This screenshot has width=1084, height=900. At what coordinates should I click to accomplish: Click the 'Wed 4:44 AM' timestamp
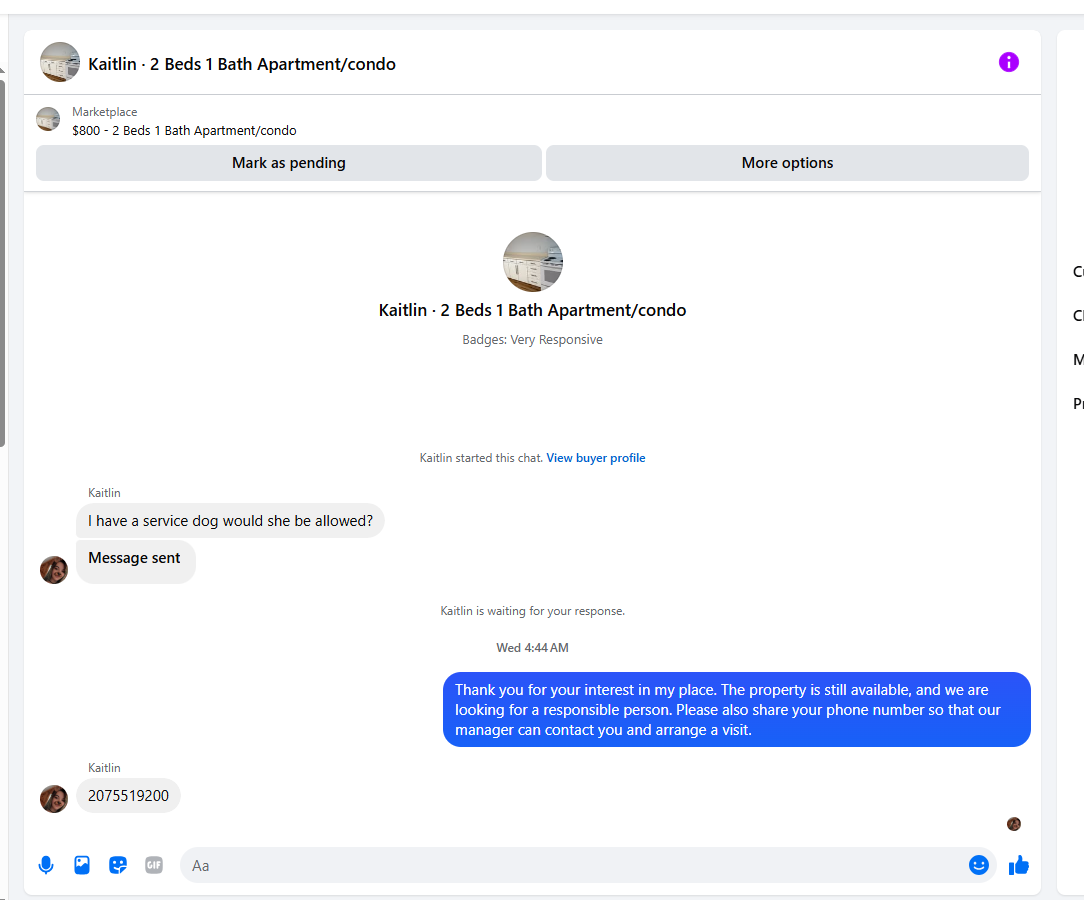[x=532, y=648]
